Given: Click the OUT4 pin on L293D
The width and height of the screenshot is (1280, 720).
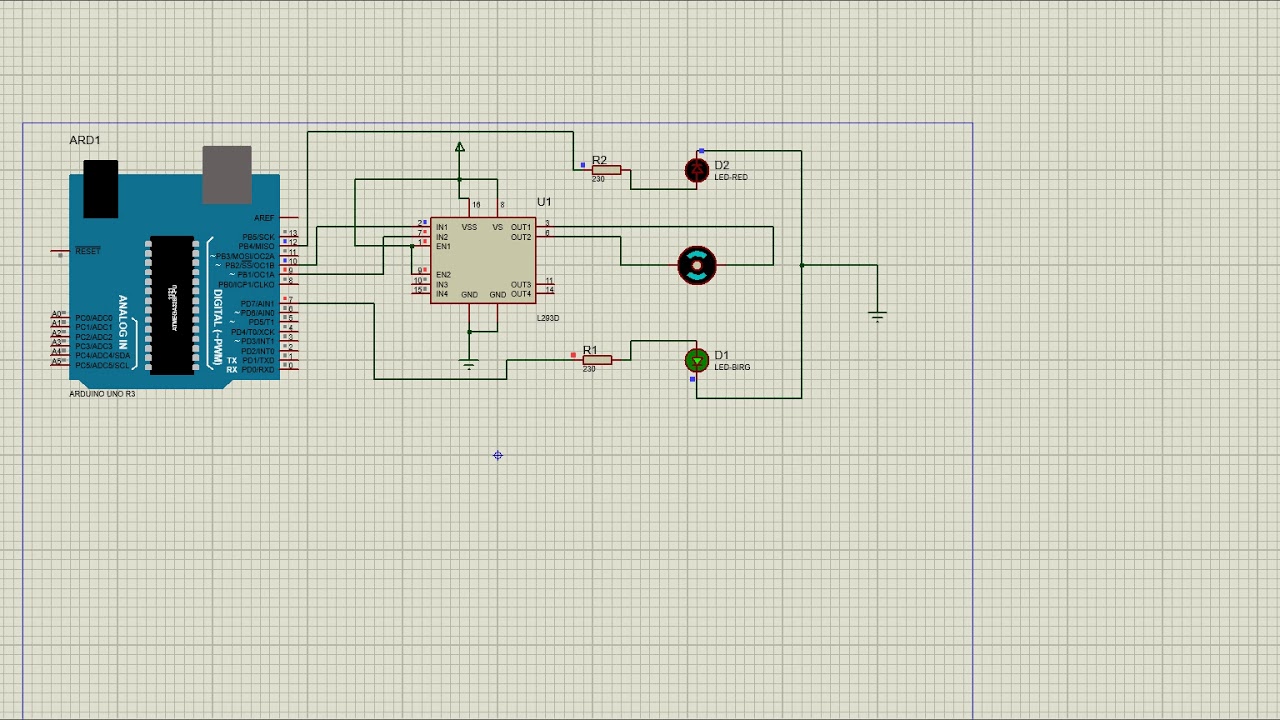Looking at the screenshot, I should (x=521, y=294).
